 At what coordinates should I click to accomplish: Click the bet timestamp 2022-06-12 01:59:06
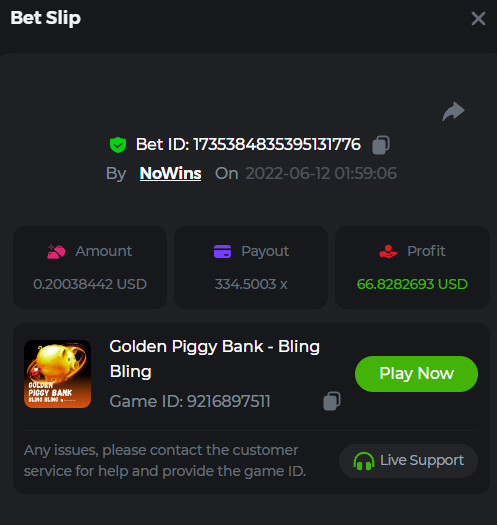(x=321, y=173)
